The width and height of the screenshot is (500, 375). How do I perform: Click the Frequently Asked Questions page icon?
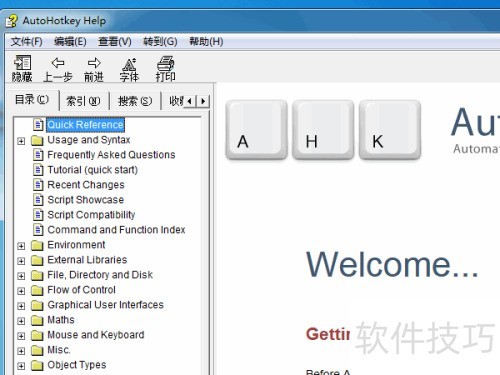point(38,155)
